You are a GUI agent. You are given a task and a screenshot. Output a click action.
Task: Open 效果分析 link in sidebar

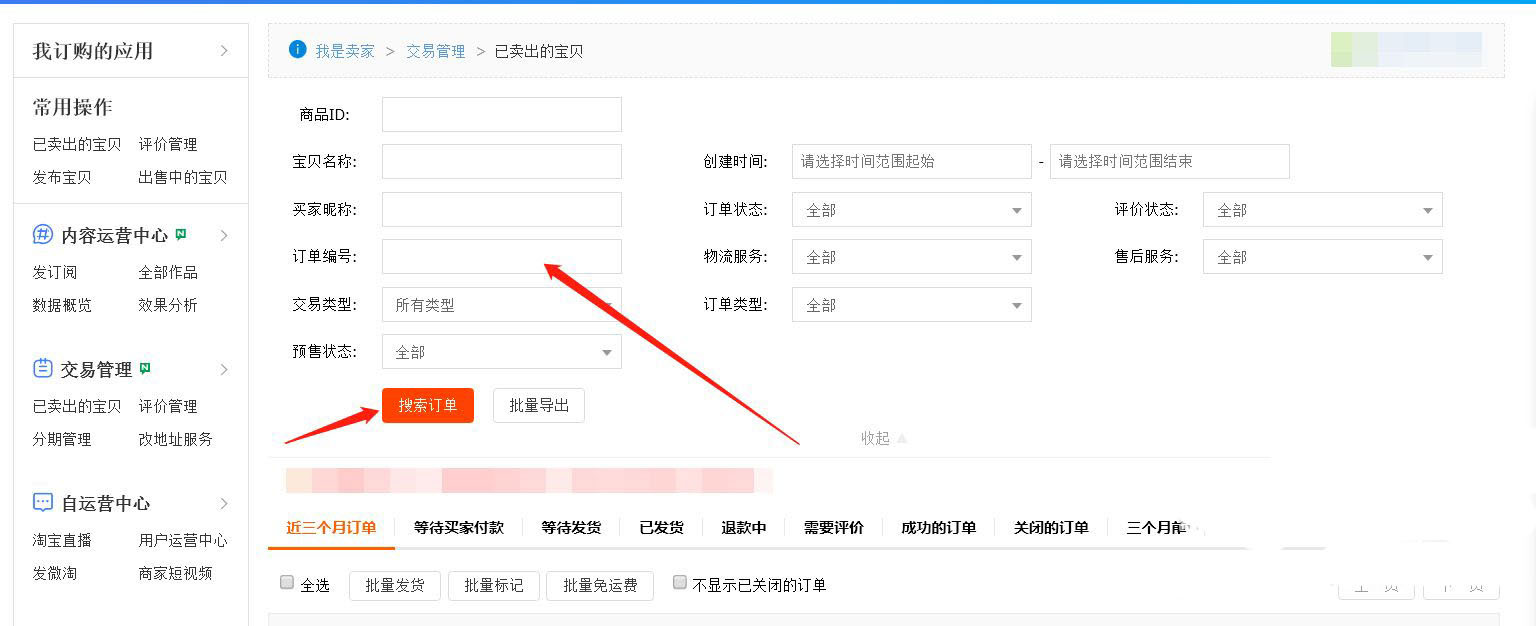[168, 305]
